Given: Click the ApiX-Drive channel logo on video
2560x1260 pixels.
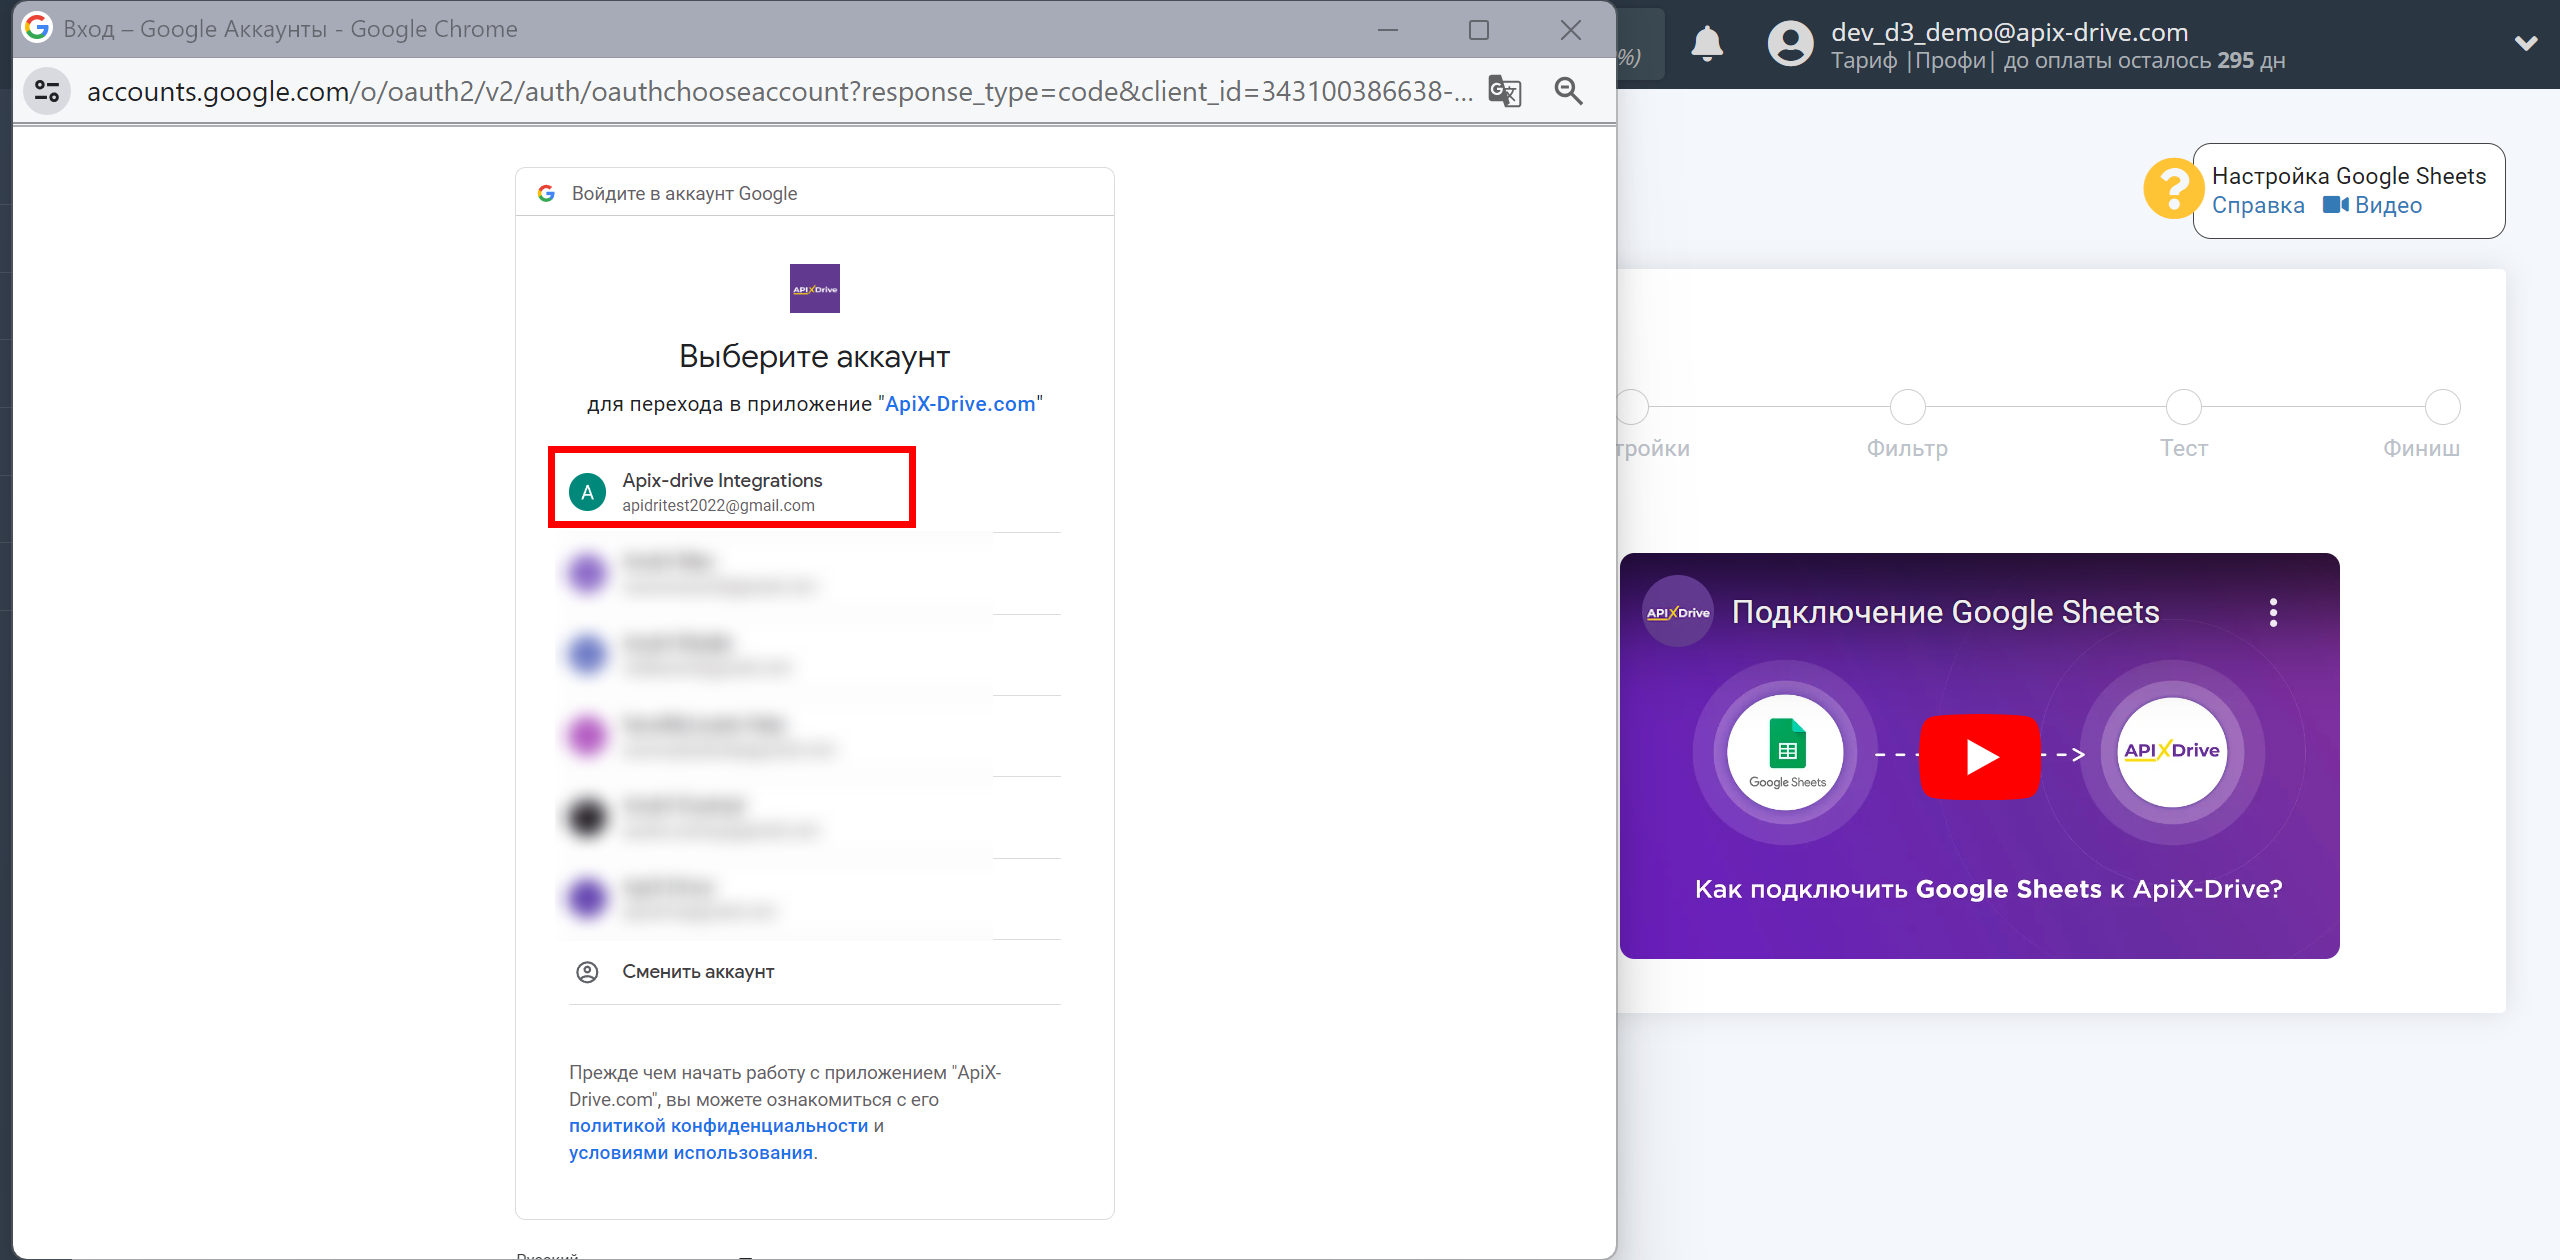Looking at the screenshot, I should click(x=1678, y=612).
